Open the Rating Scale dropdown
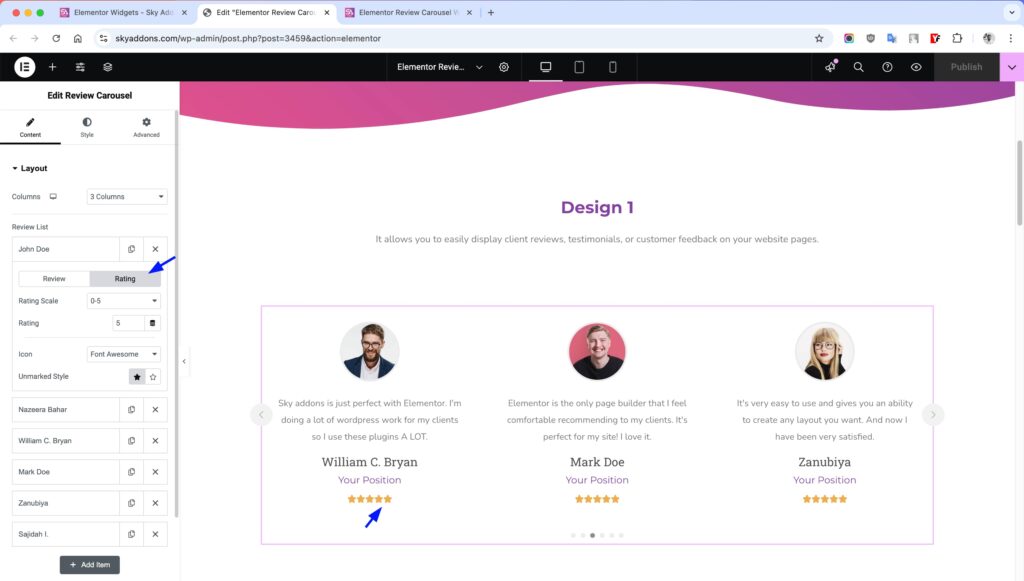 tap(123, 301)
